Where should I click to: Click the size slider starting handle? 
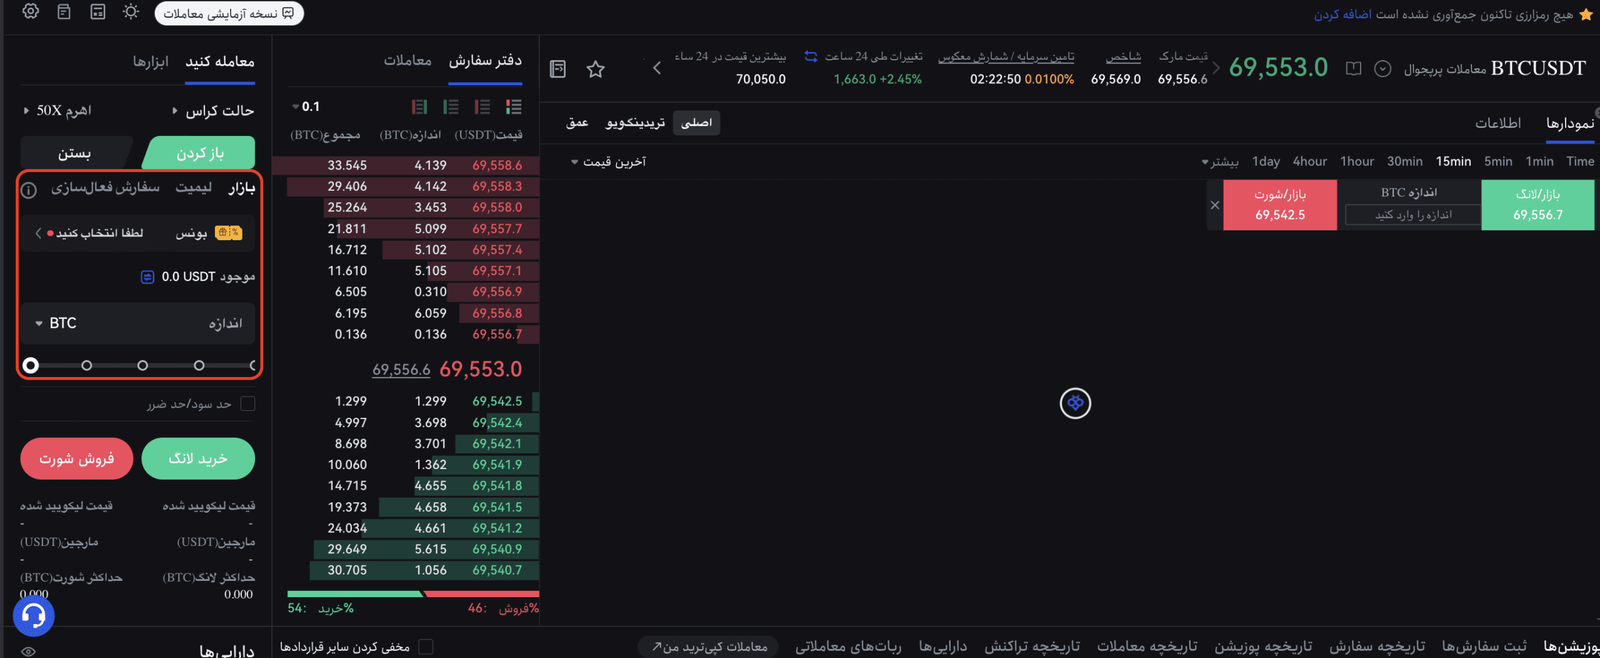tap(31, 365)
